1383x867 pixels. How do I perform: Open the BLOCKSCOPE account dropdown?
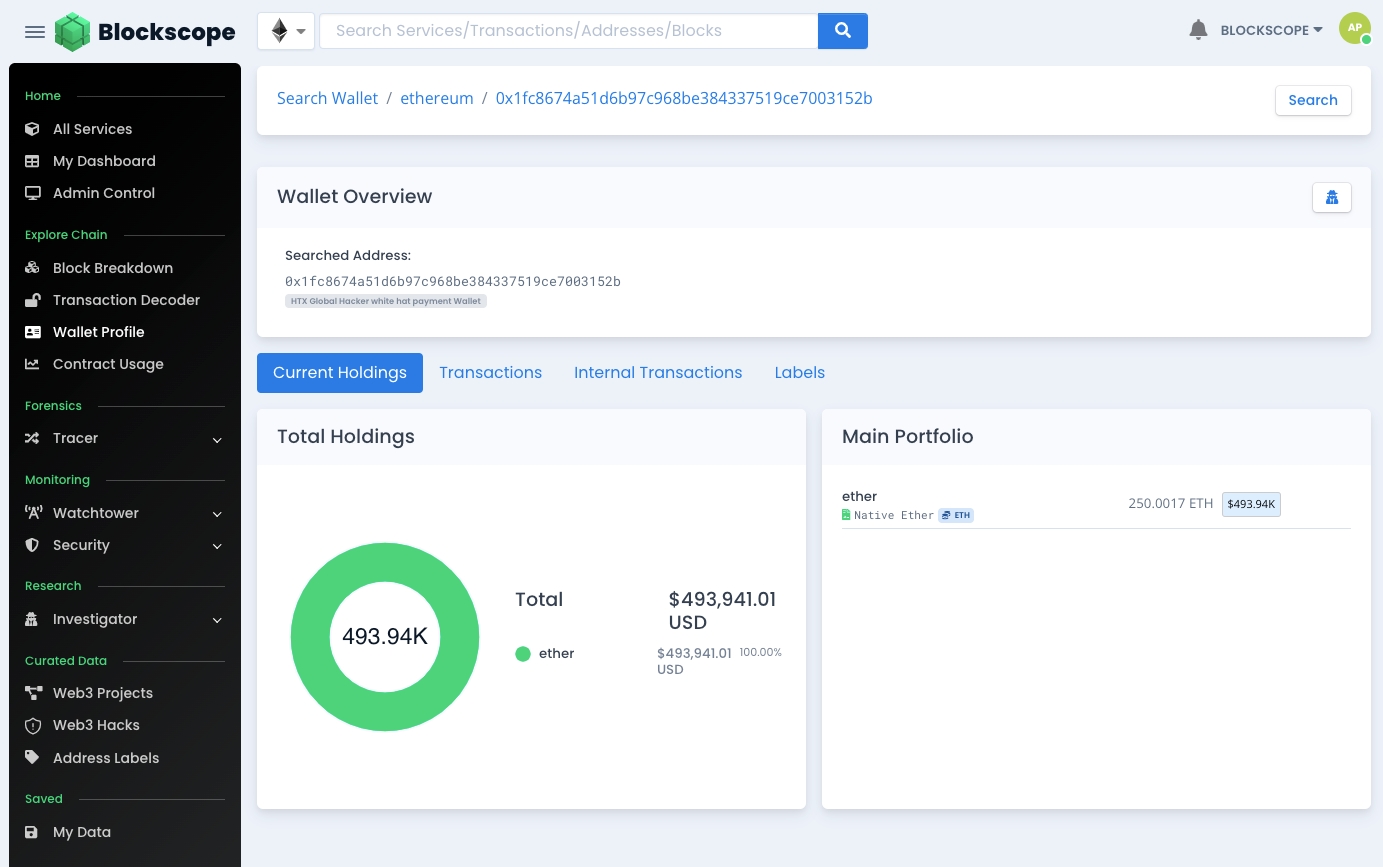pos(1271,30)
